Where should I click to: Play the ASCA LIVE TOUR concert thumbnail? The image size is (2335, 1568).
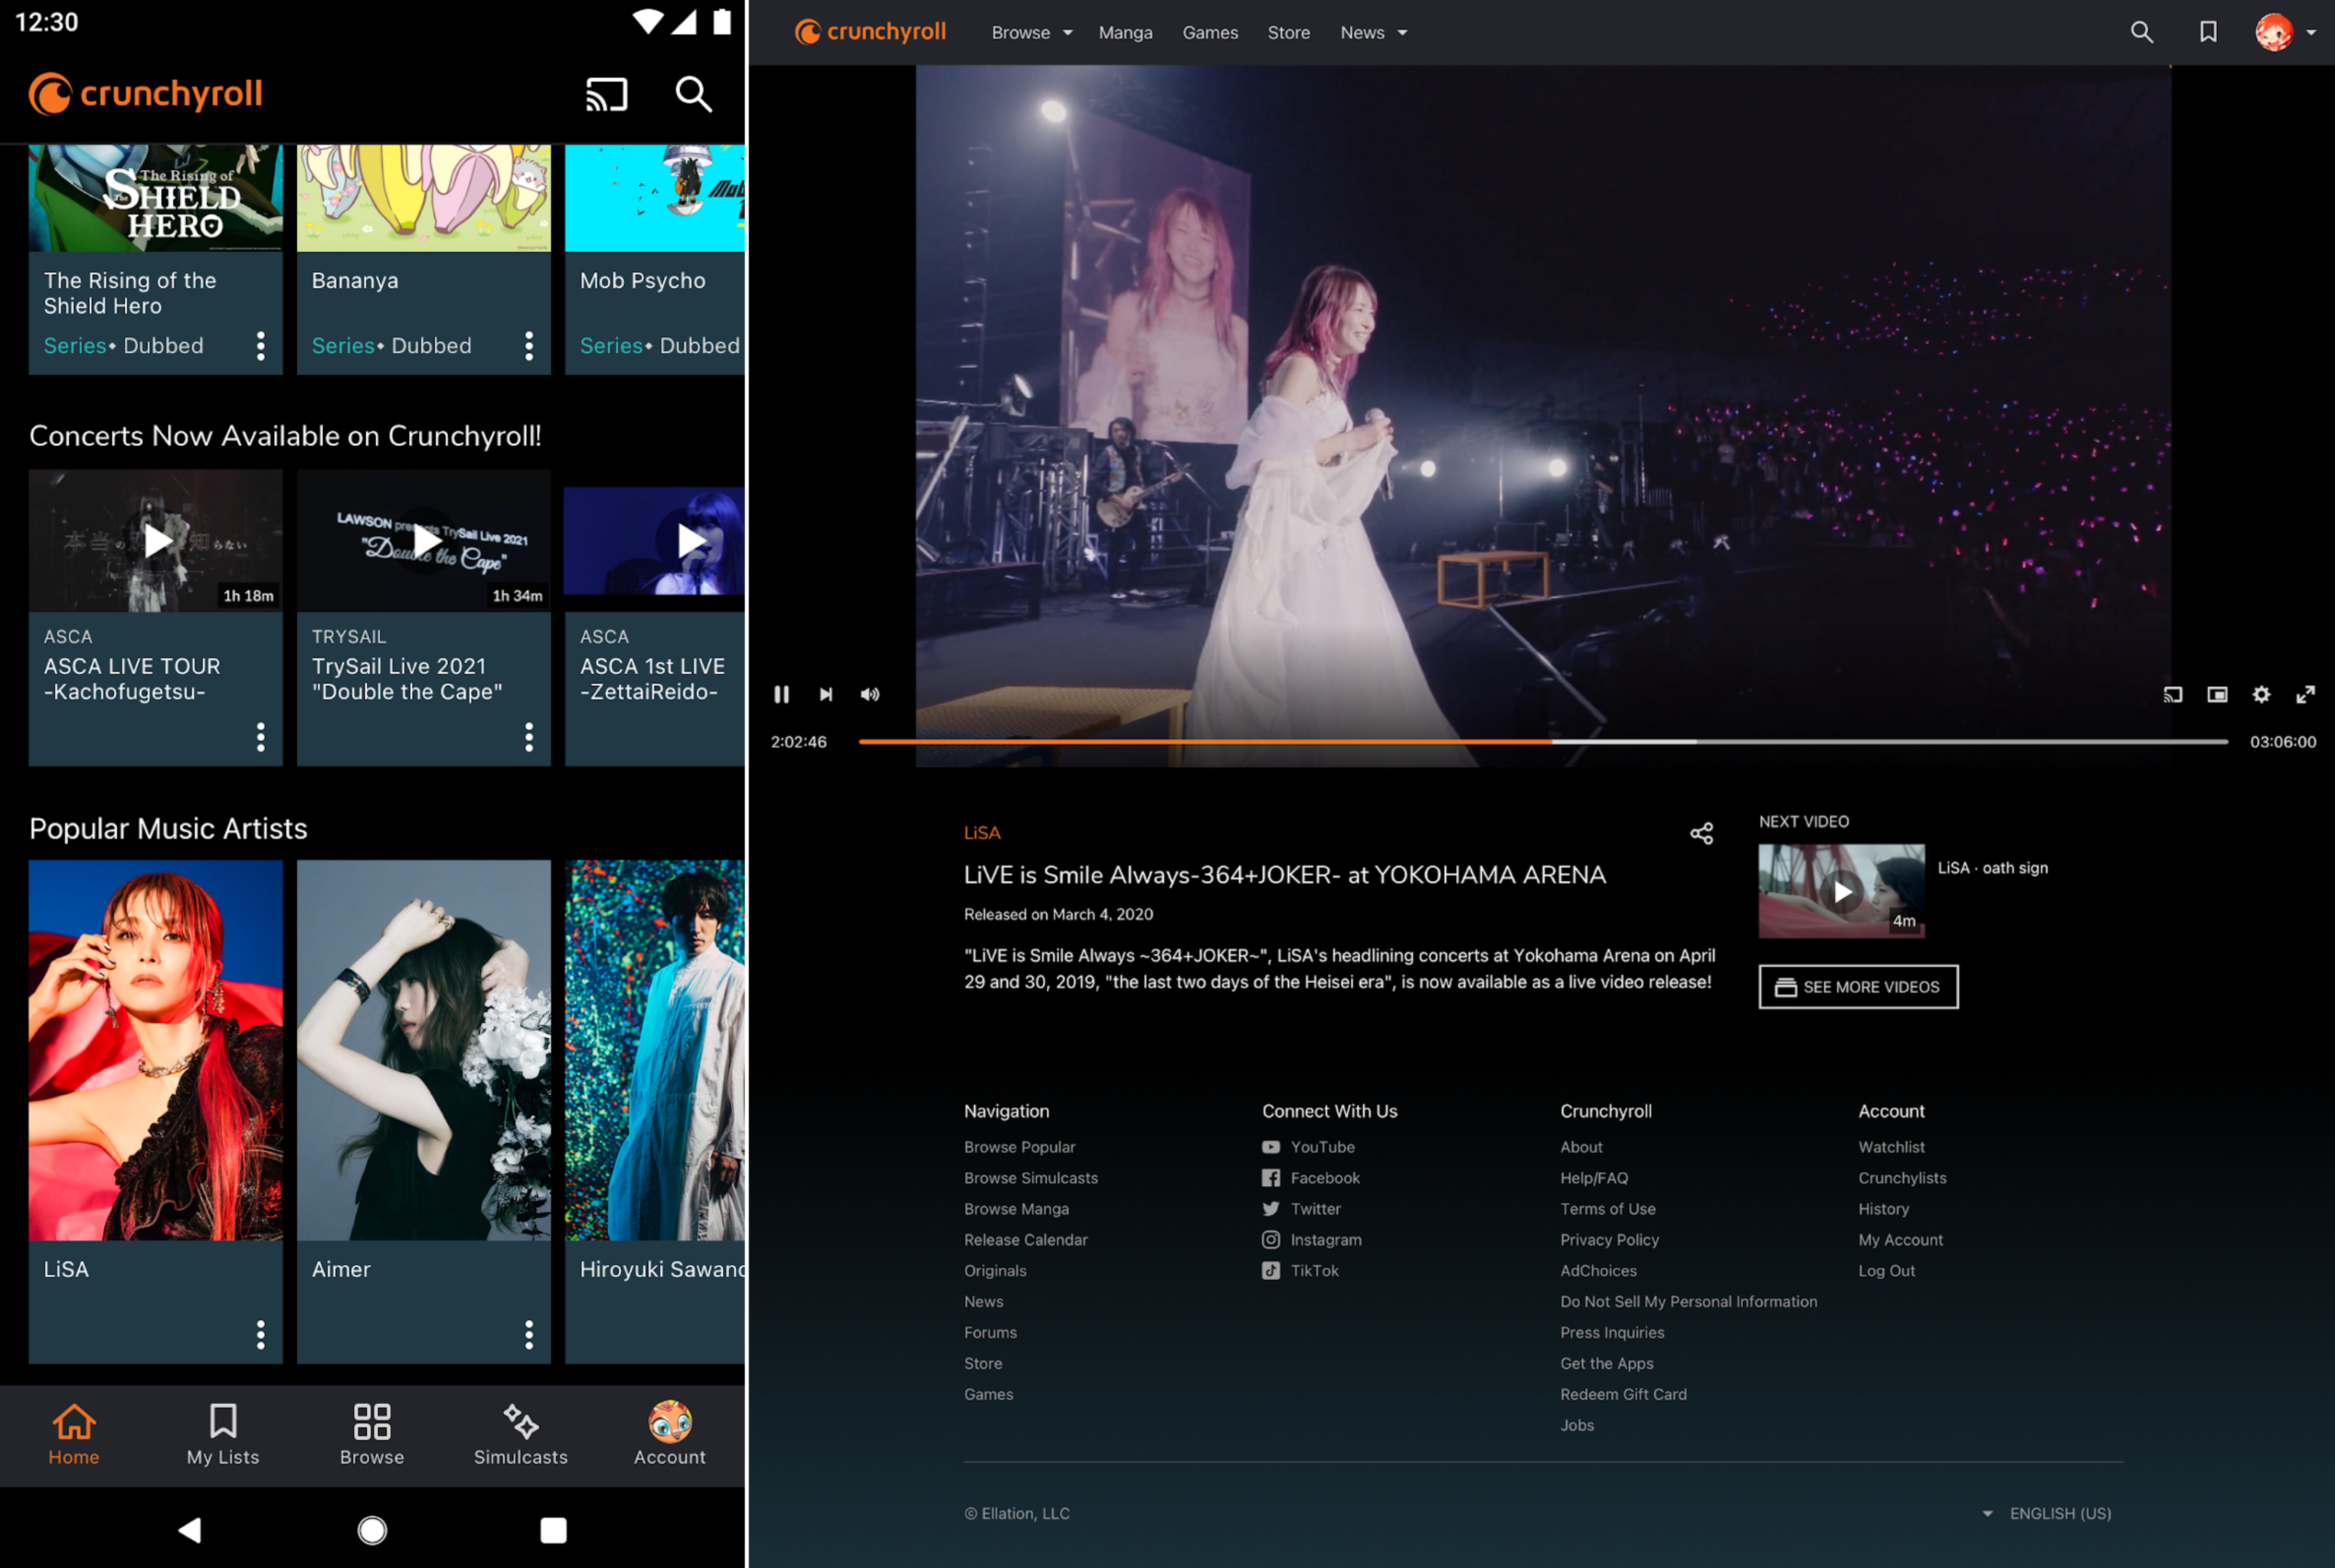[155, 541]
